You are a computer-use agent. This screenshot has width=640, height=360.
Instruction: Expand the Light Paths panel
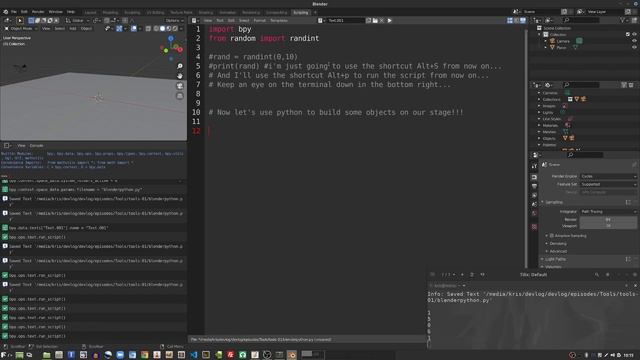554,259
